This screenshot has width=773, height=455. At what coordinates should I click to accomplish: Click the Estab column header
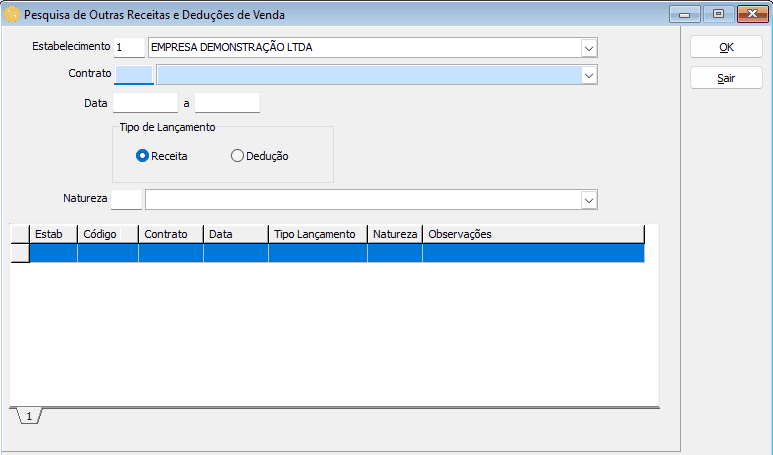tap(53, 234)
